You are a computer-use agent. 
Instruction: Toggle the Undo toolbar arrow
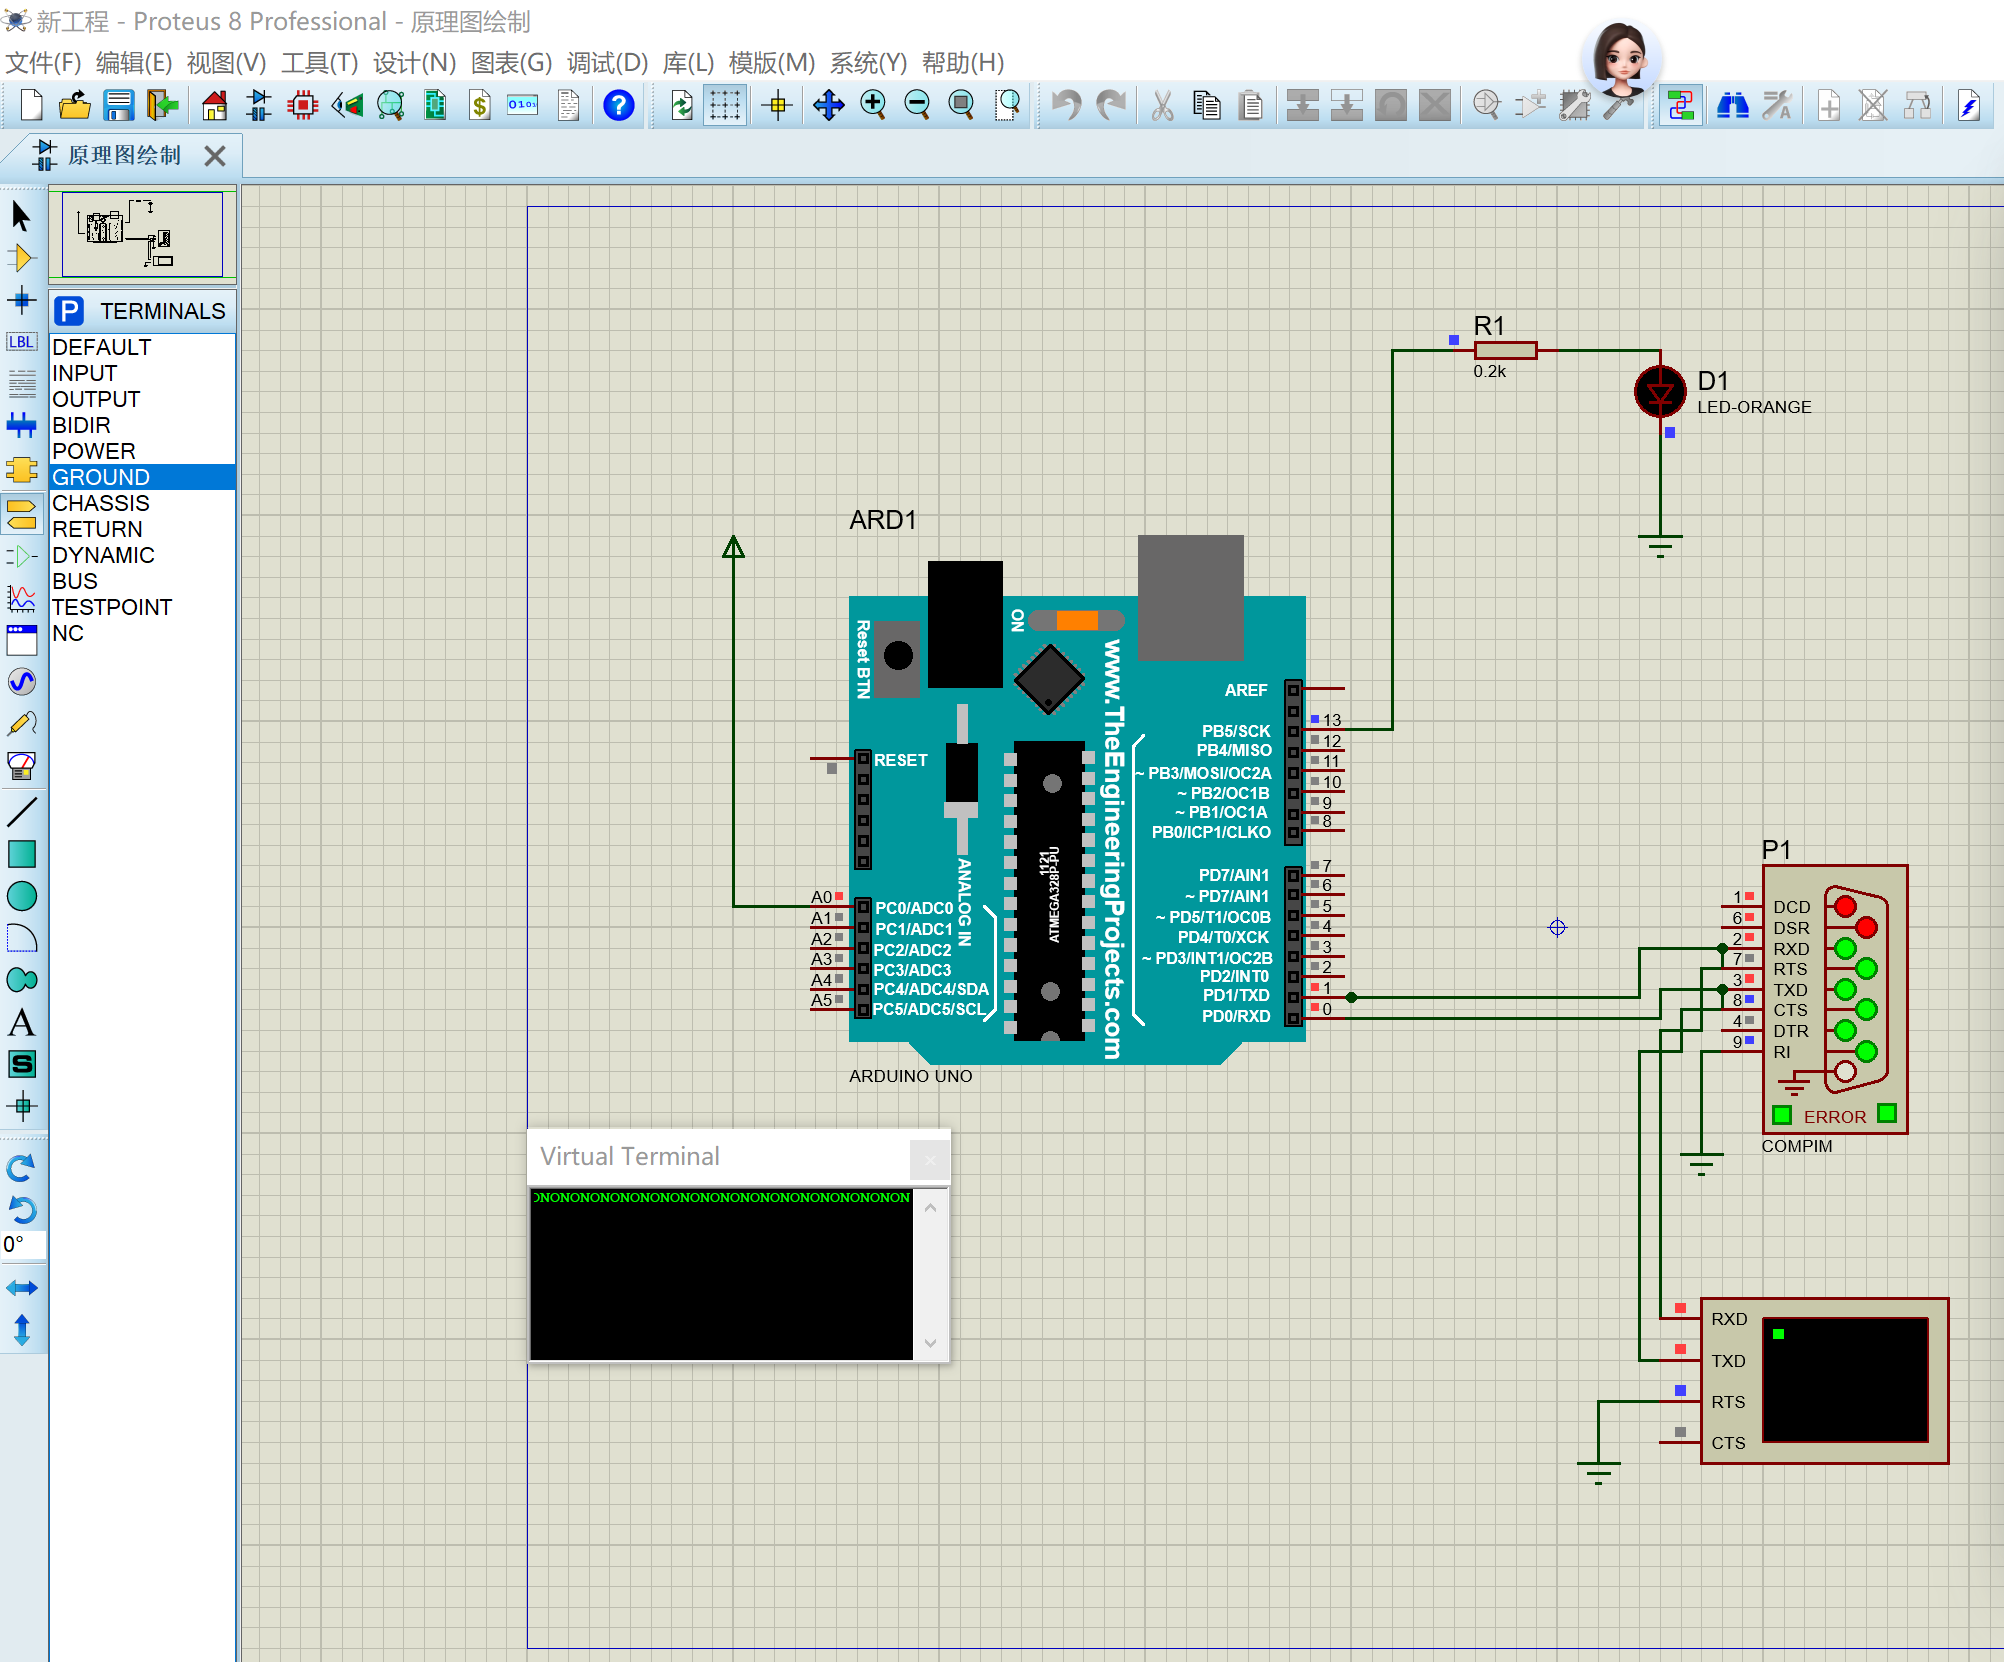tap(1067, 105)
